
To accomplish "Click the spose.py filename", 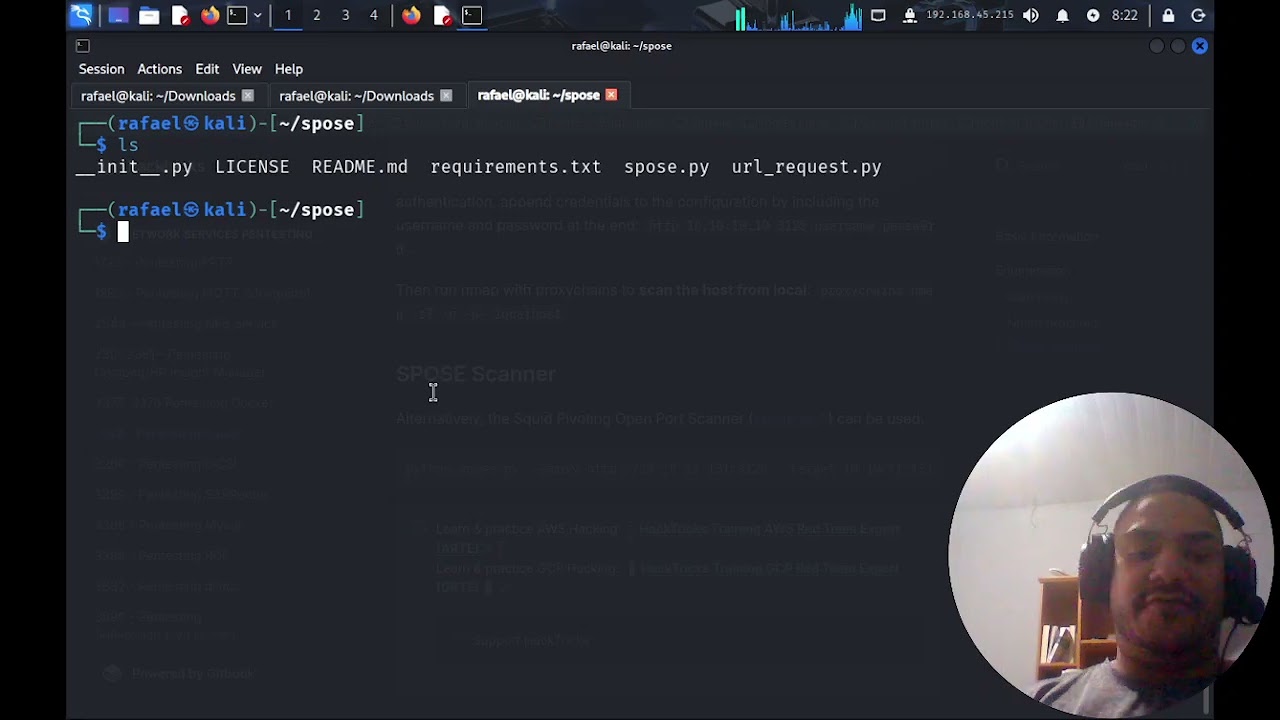I will coord(667,167).
